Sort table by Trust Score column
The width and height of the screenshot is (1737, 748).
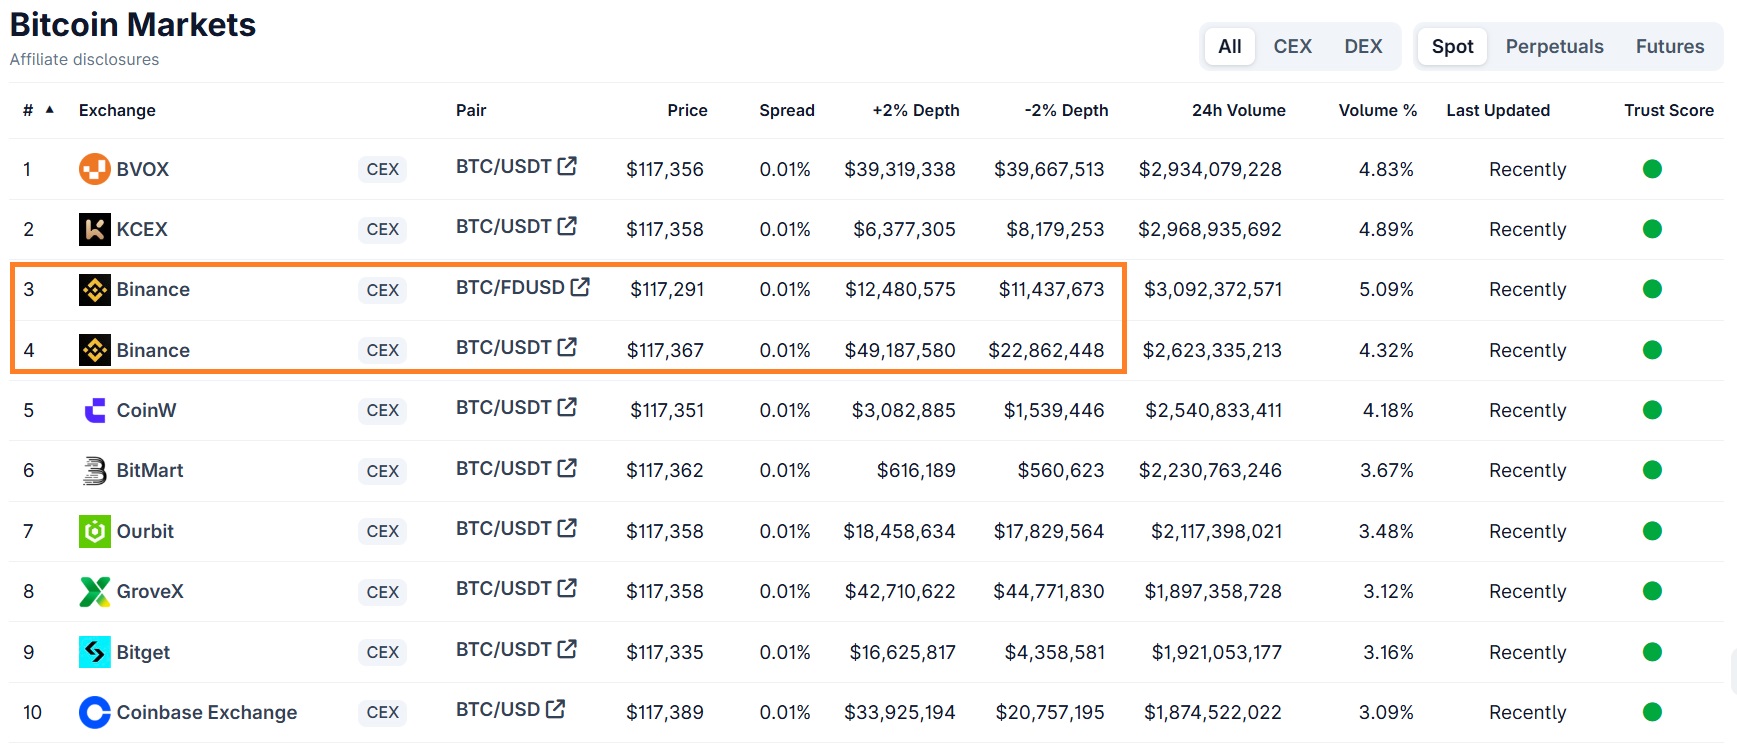pyautogui.click(x=1668, y=110)
